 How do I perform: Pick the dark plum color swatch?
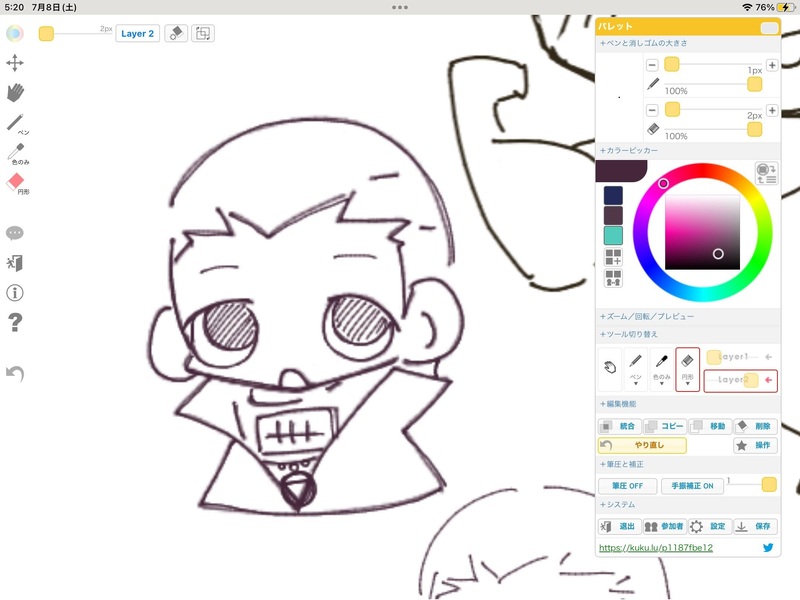click(x=613, y=215)
